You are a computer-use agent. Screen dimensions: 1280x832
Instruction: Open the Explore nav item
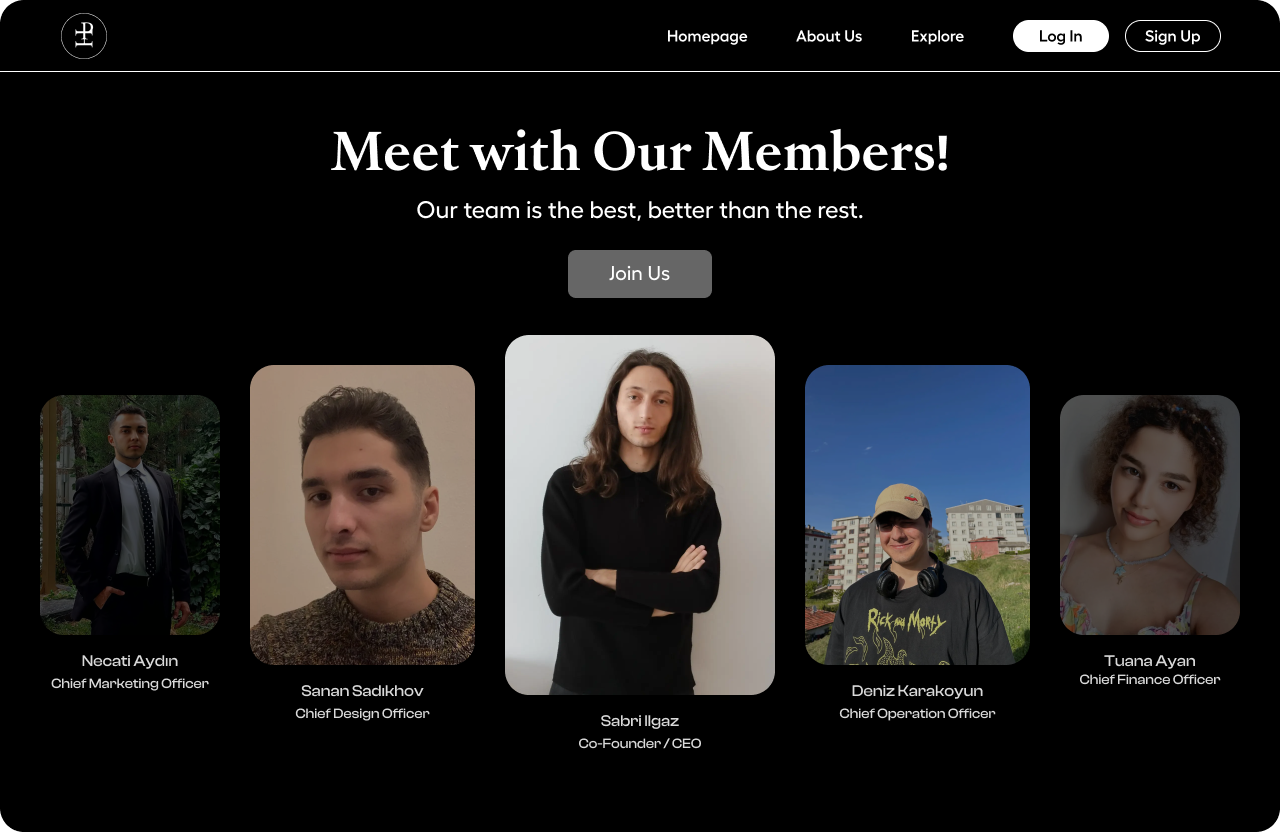coord(937,36)
